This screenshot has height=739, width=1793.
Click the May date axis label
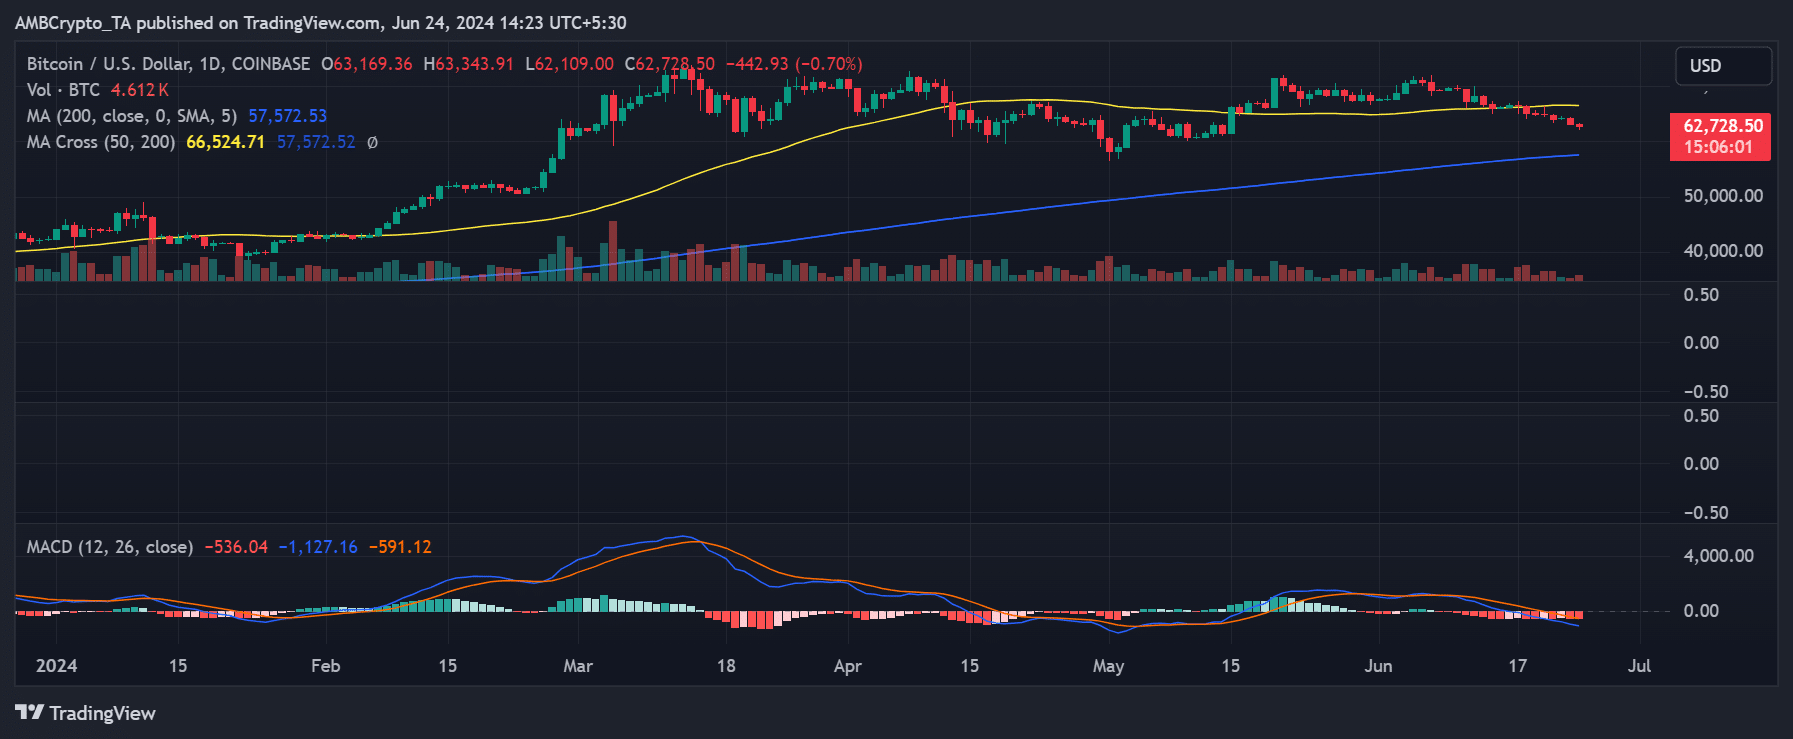point(1108,666)
